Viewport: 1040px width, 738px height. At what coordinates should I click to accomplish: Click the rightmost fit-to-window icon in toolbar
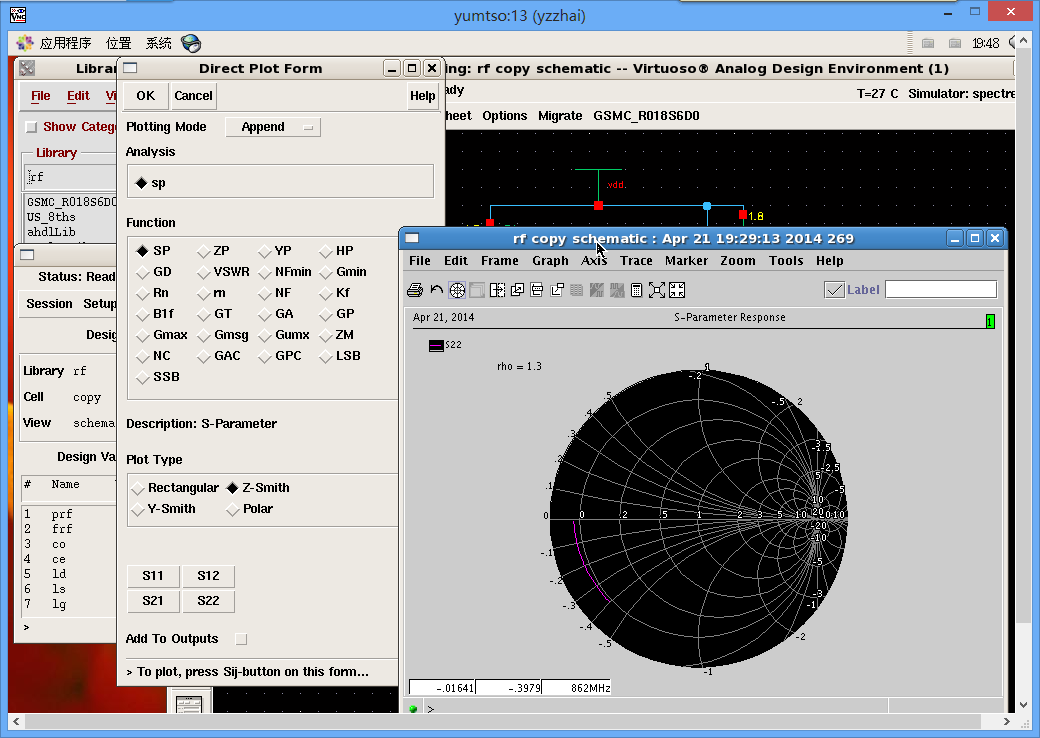coord(677,290)
